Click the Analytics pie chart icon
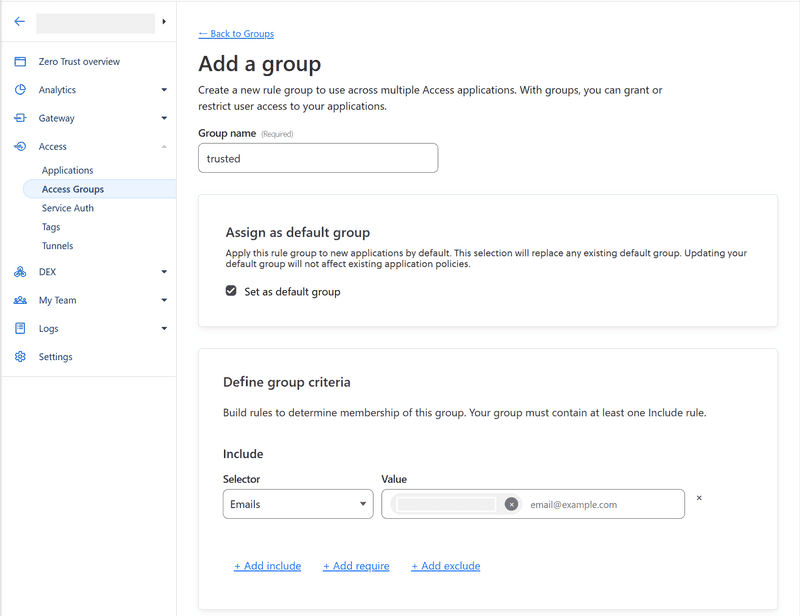The image size is (800, 616). click(20, 90)
